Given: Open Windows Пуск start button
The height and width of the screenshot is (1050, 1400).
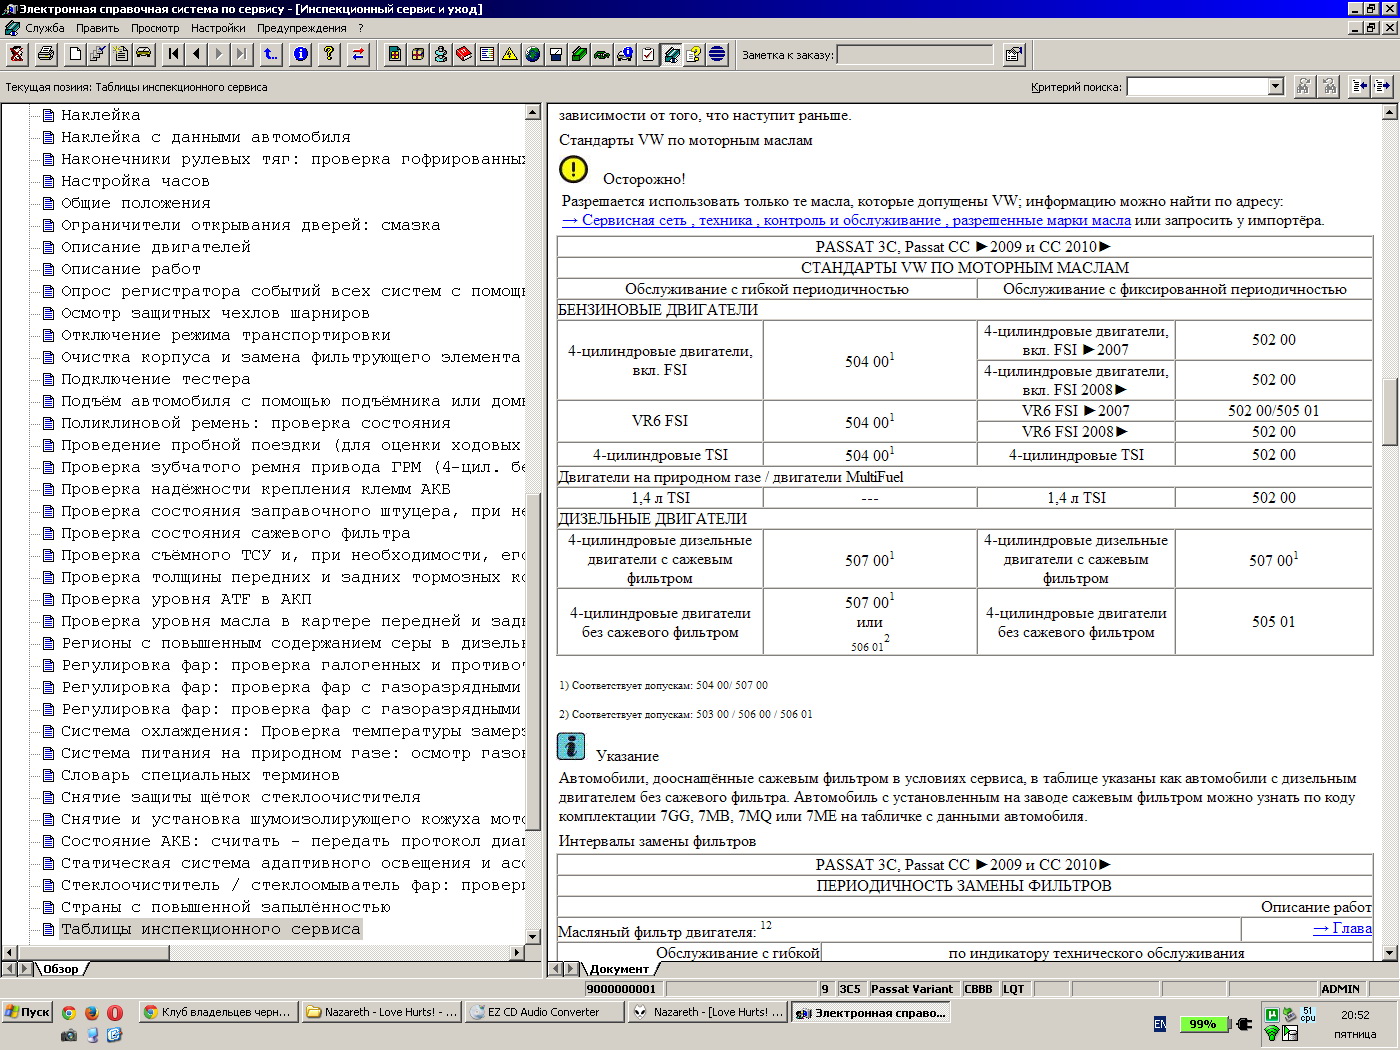Looking at the screenshot, I should point(27,1012).
